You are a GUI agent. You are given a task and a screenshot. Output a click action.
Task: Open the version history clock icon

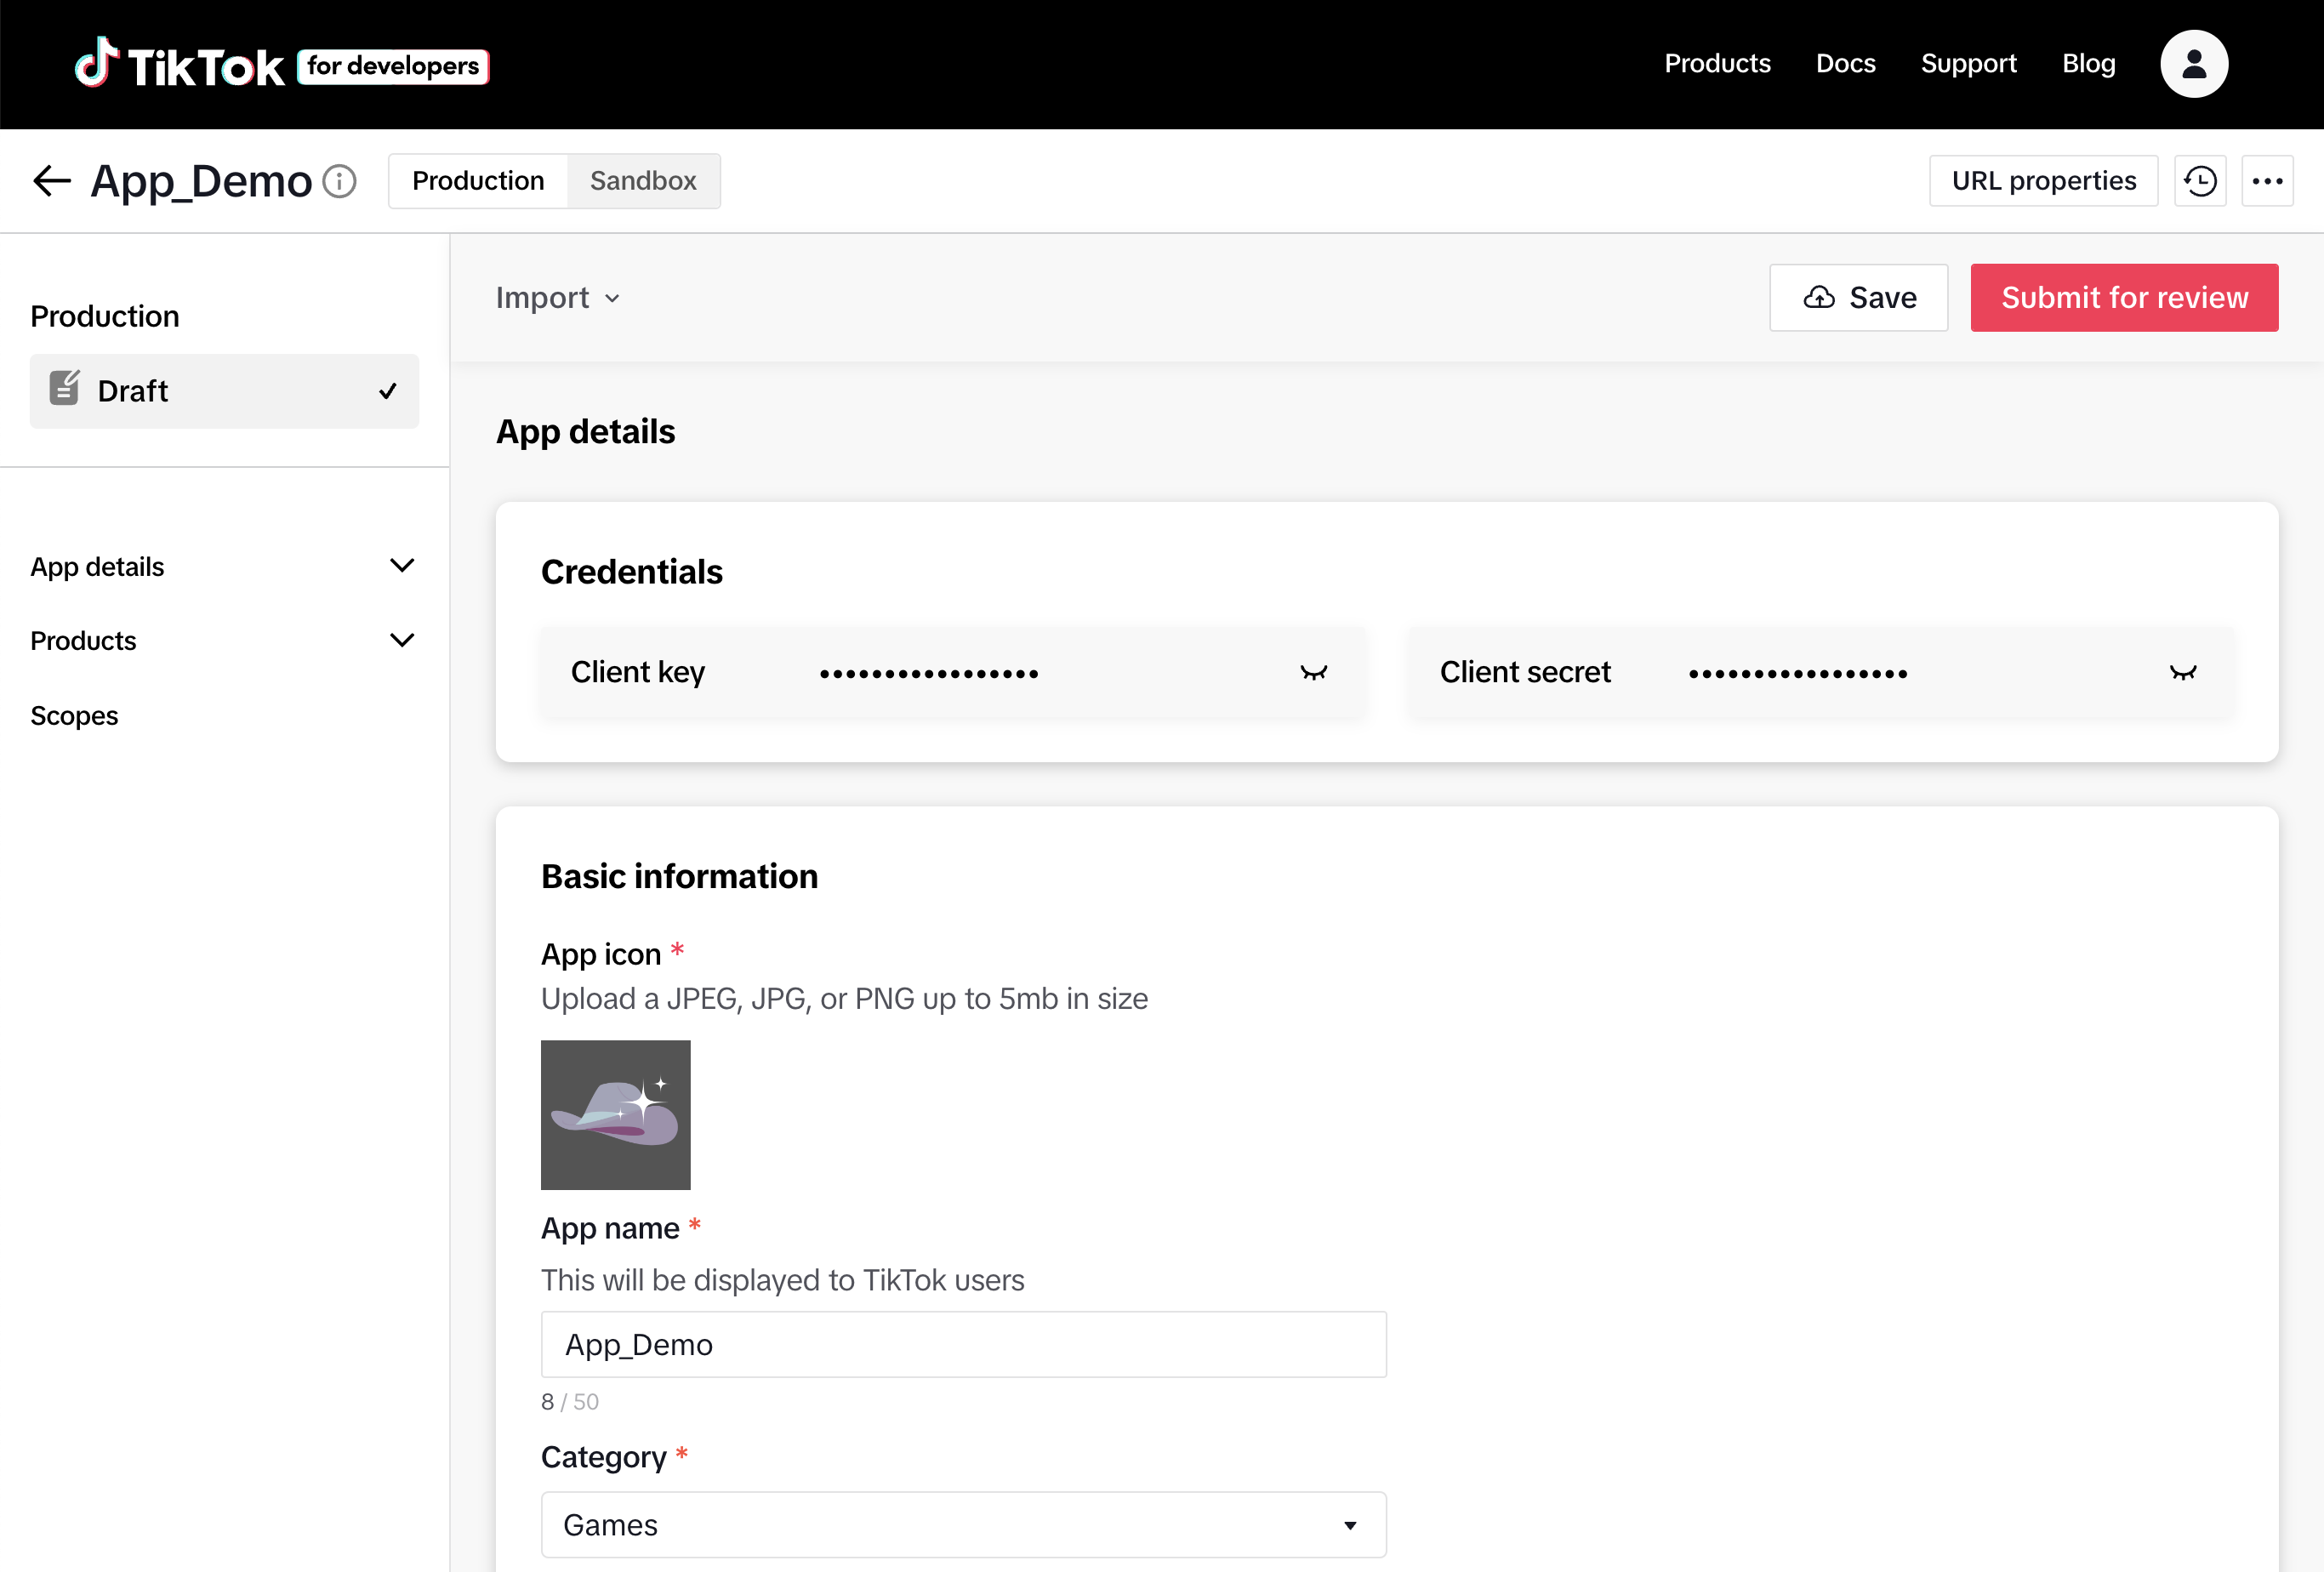pyautogui.click(x=2200, y=181)
